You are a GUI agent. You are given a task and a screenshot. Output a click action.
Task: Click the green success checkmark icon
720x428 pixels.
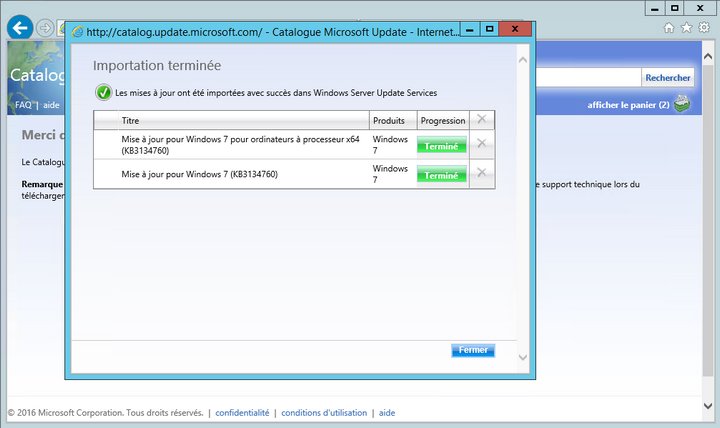103,92
